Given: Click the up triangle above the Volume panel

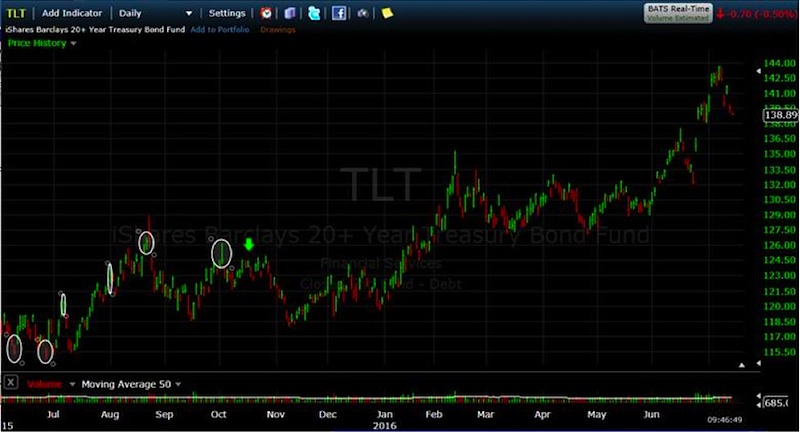Looking at the screenshot, I should pos(742,365).
